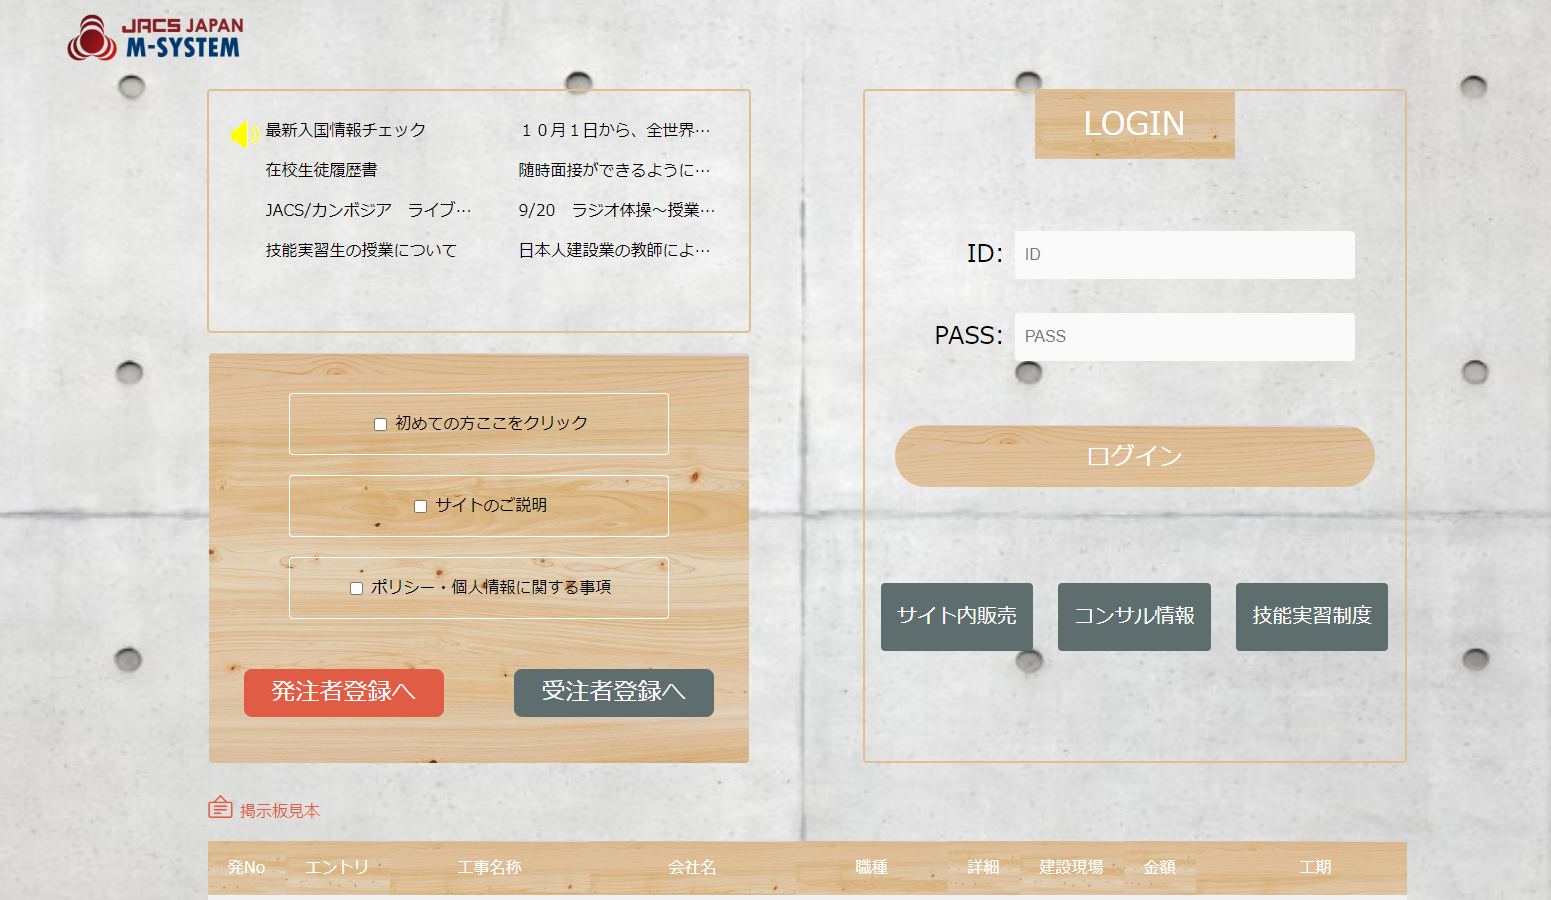
Task: Click the 工事名称 table column header
Action: click(489, 867)
